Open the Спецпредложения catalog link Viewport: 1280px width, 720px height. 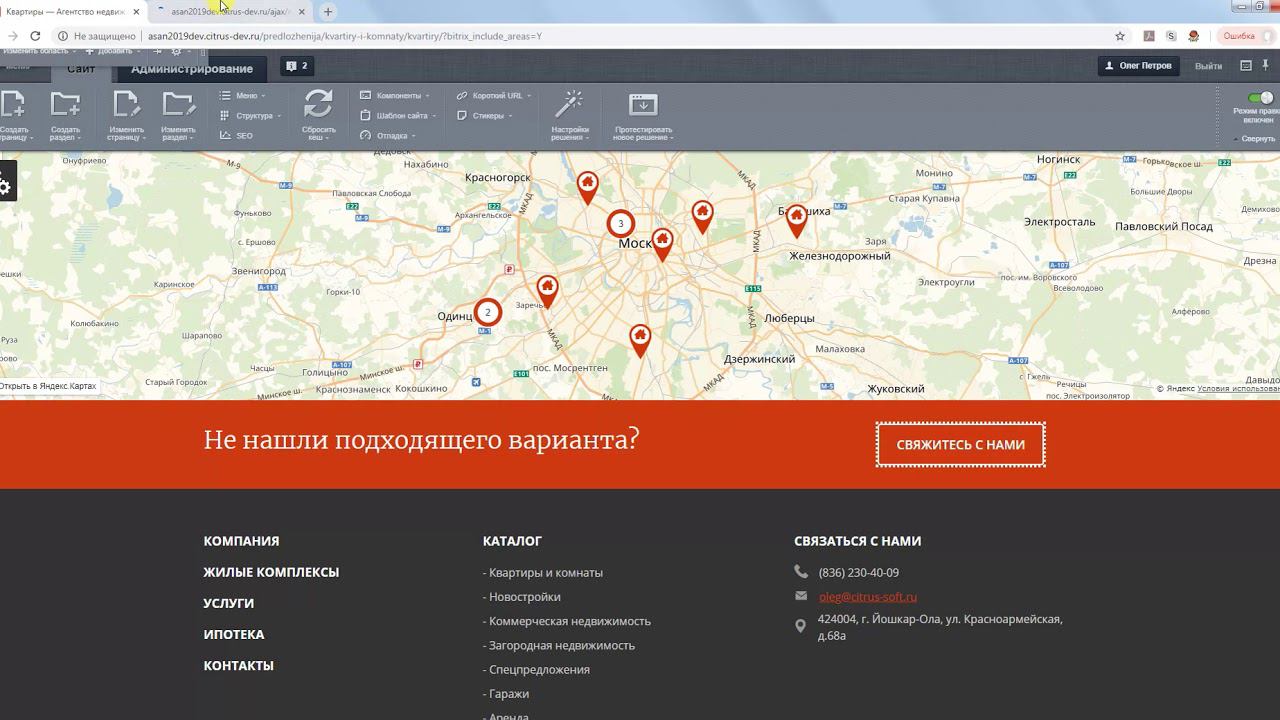[538, 669]
